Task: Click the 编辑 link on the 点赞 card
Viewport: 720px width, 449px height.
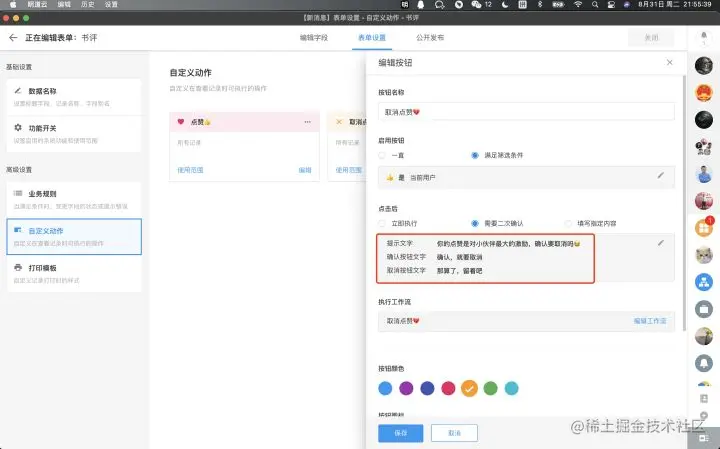Action: pos(305,170)
